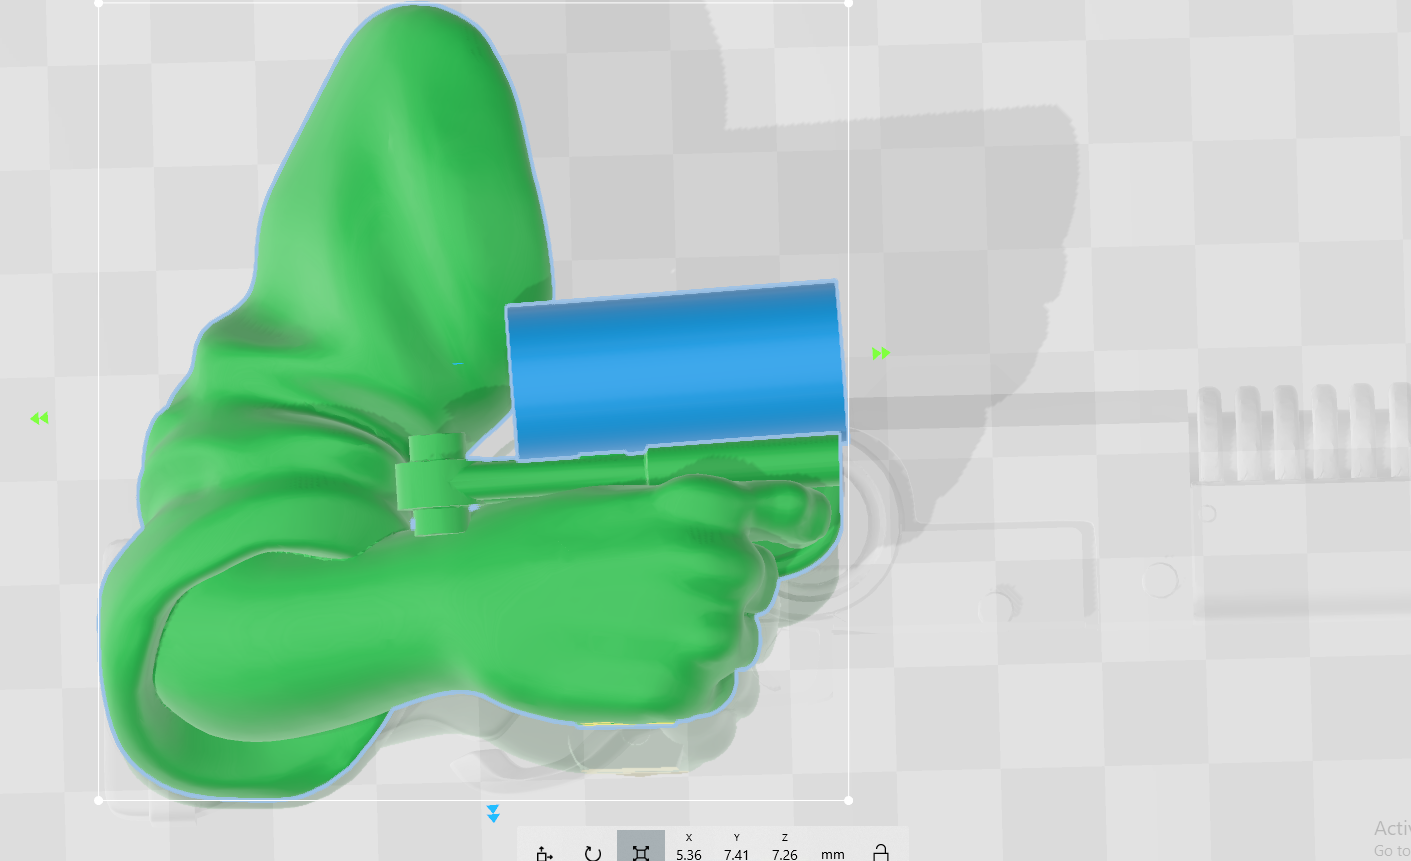Click the X dimension value 5.36
Viewport: 1411px width, 861px height.
tap(688, 854)
